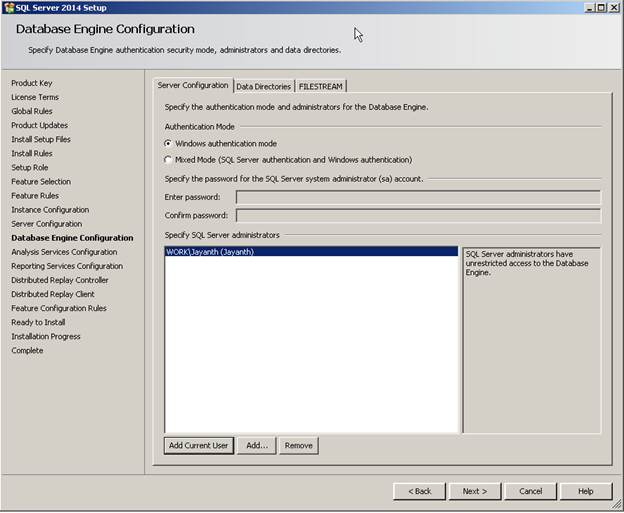
Task: Select Mixed Mode authentication option
Action: click(x=288, y=160)
